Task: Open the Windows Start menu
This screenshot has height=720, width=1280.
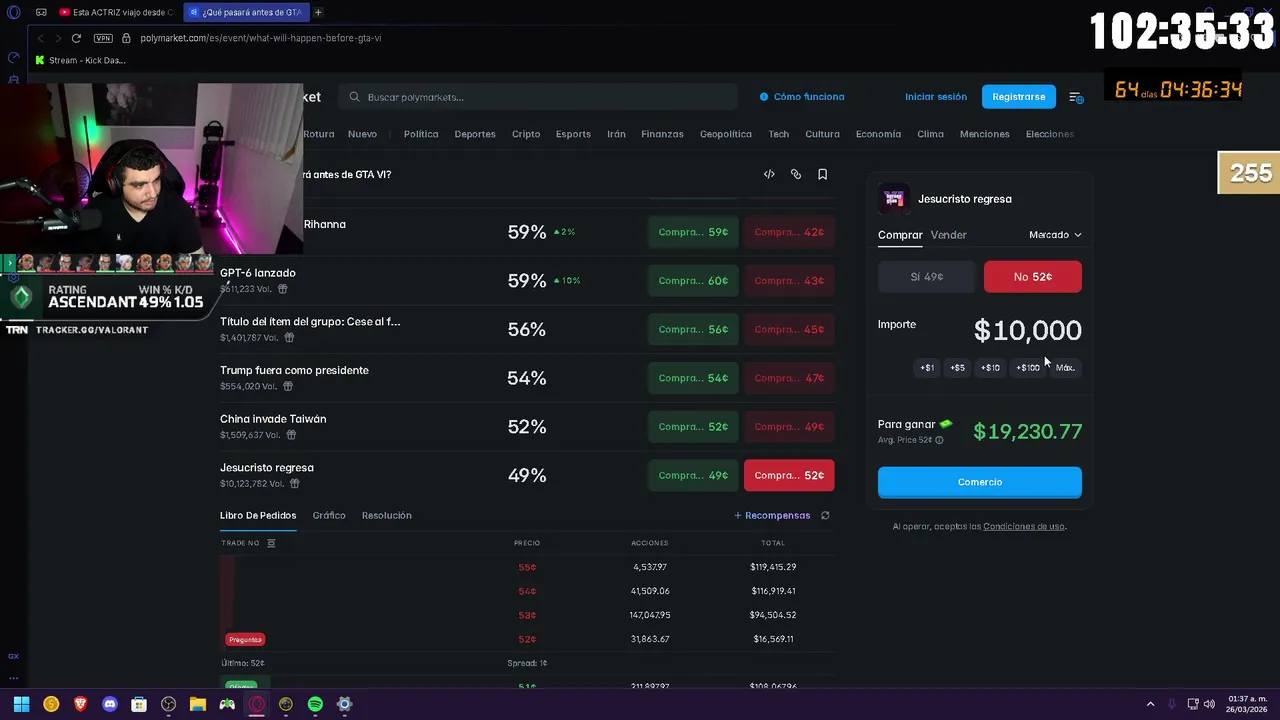Action: coord(21,704)
